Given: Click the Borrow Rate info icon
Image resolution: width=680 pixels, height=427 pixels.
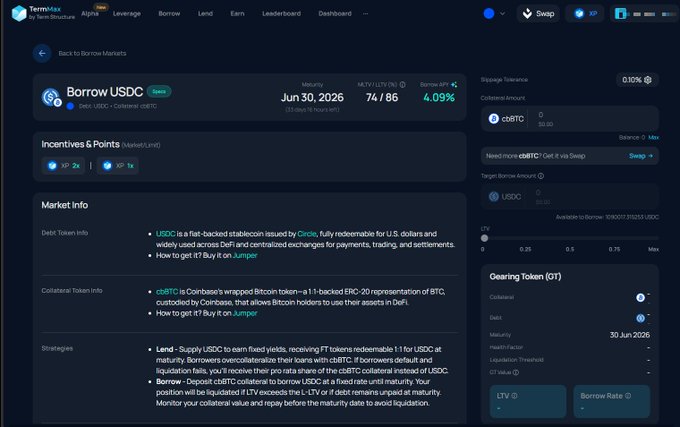Looking at the screenshot, I should (628, 396).
